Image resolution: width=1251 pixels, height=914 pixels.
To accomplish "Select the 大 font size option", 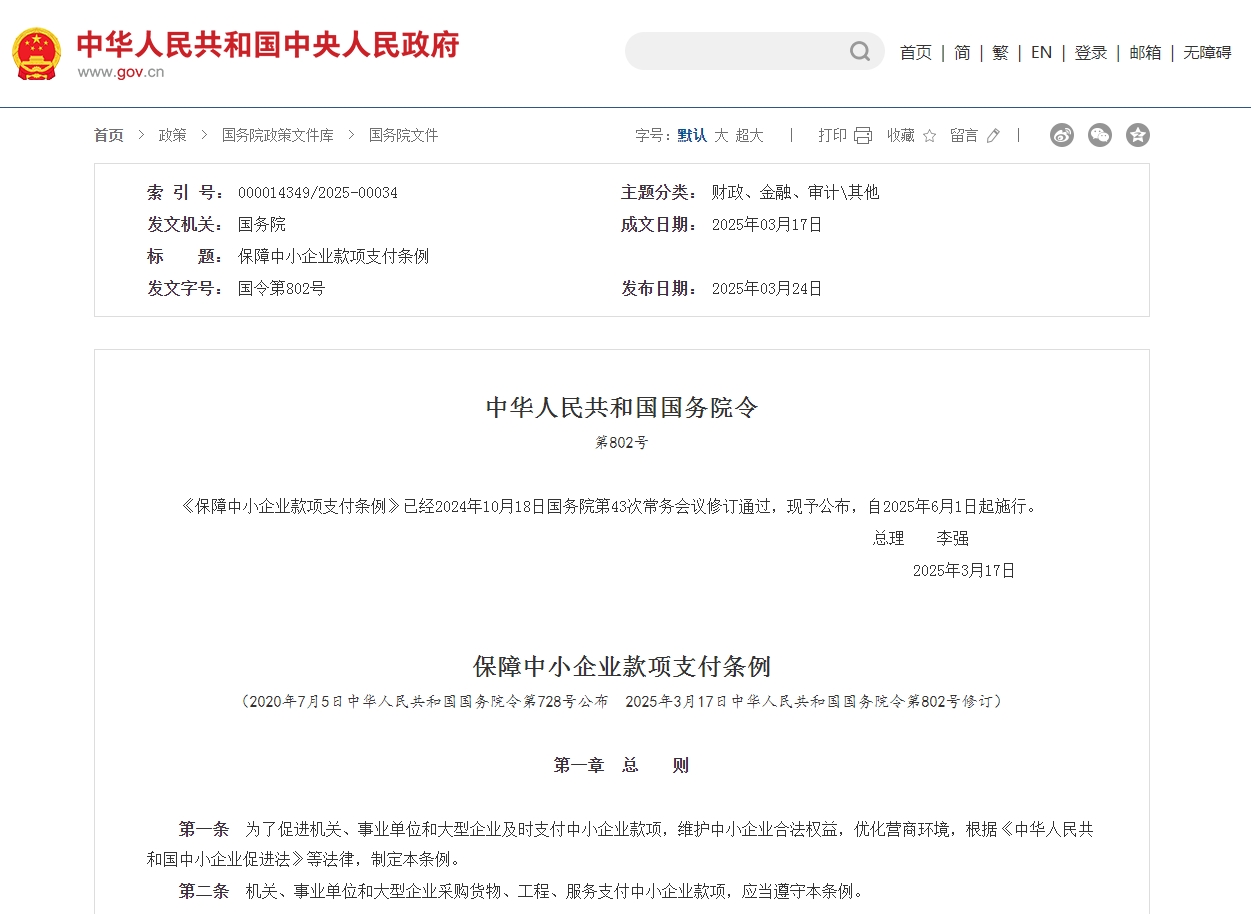I will [721, 136].
